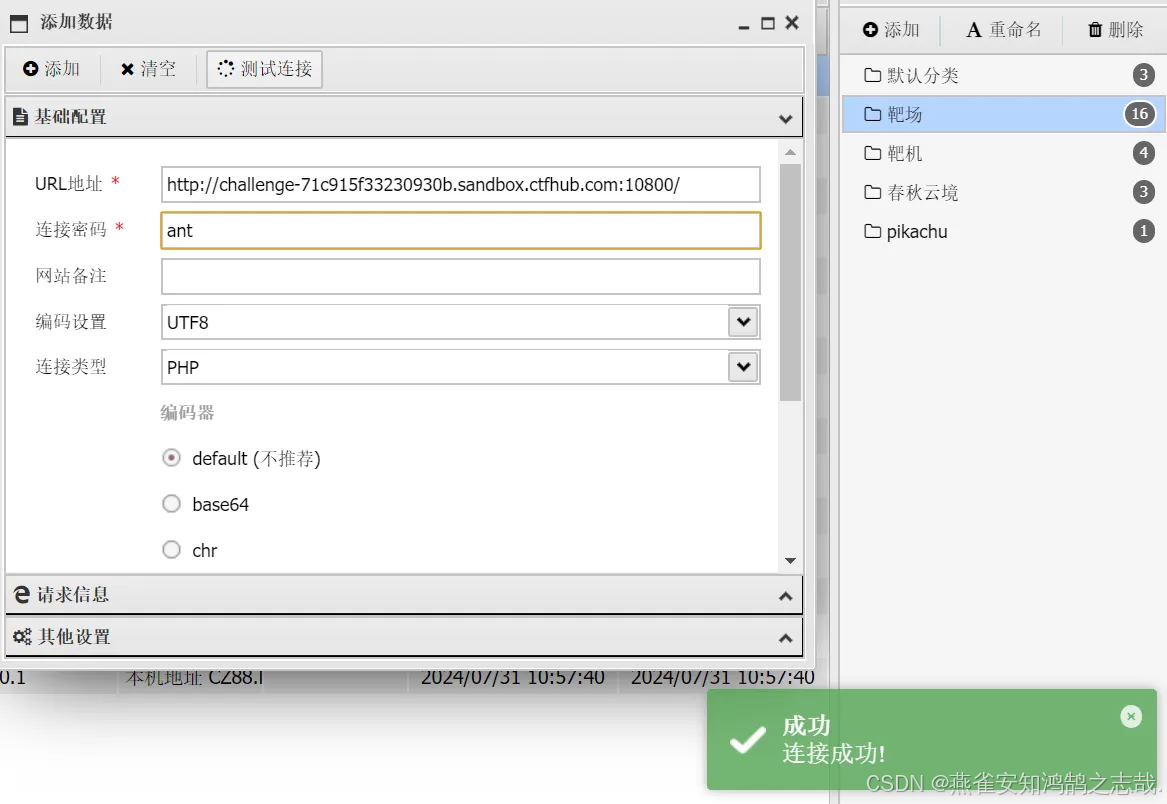Image resolution: width=1167 pixels, height=804 pixels.
Task: Open the 编码设置 UTF8 dropdown
Action: tap(742, 322)
